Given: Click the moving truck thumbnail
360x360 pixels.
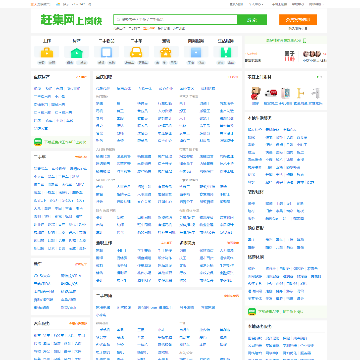Looking at the screenshot, I should pos(271,94).
